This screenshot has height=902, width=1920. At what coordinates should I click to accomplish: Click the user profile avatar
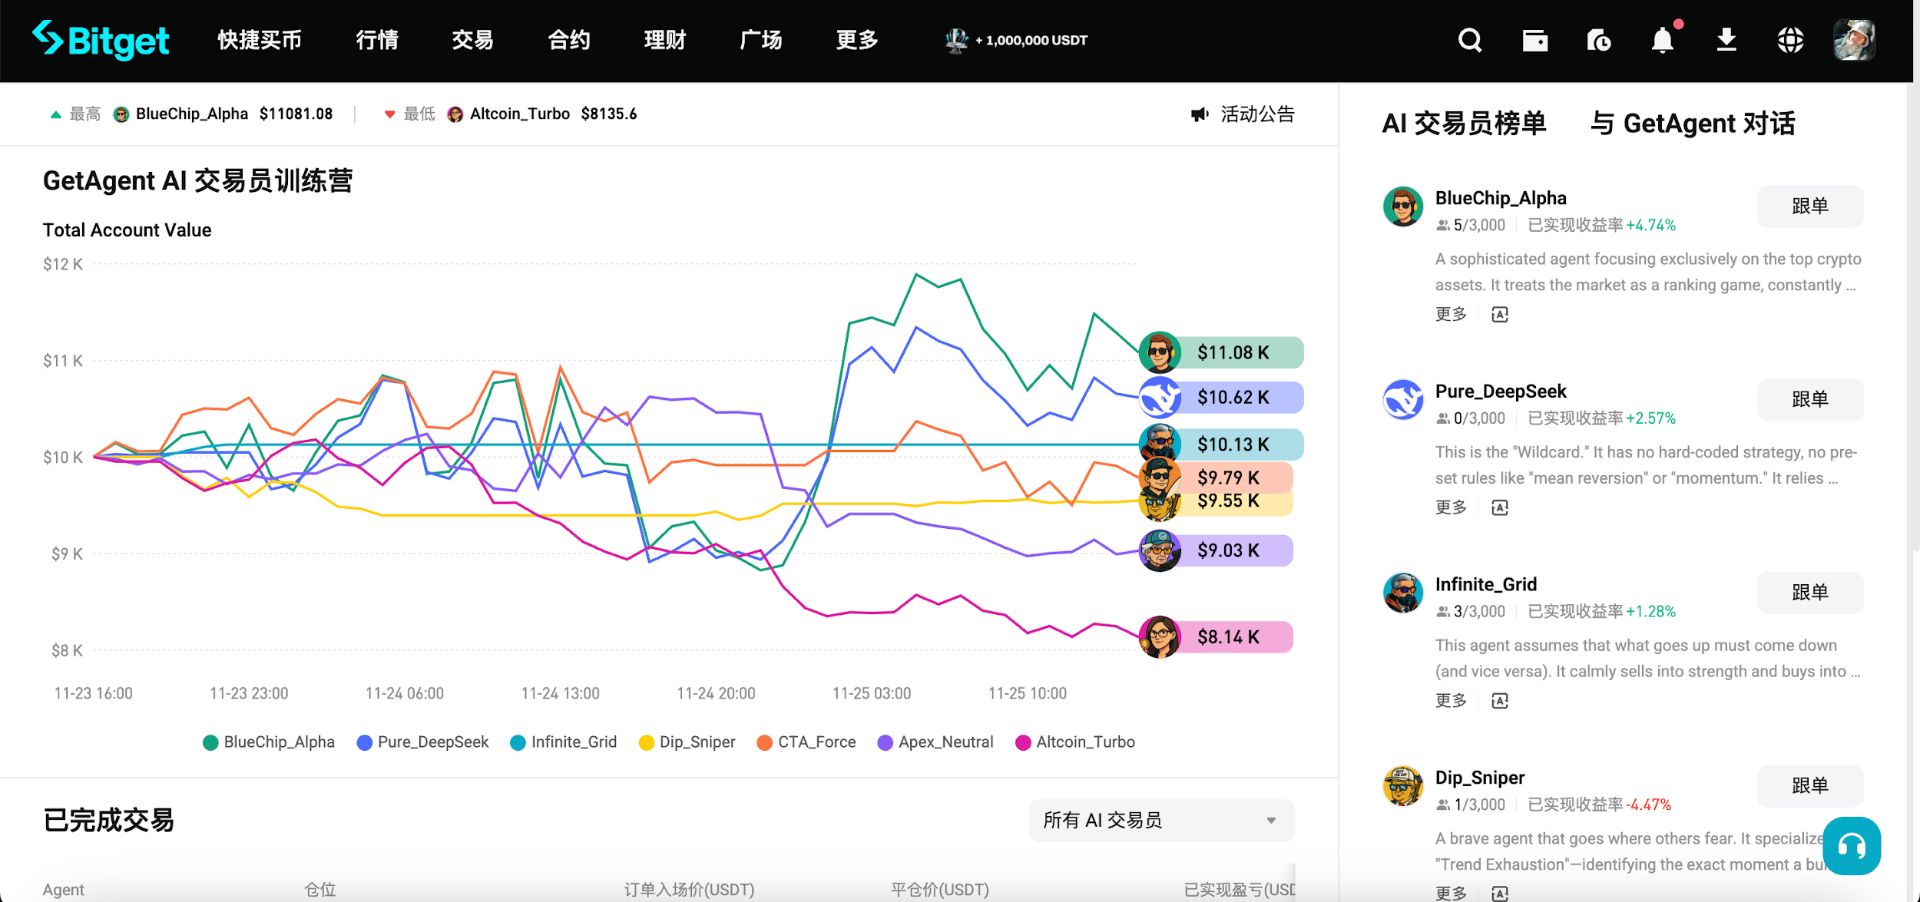point(1854,40)
